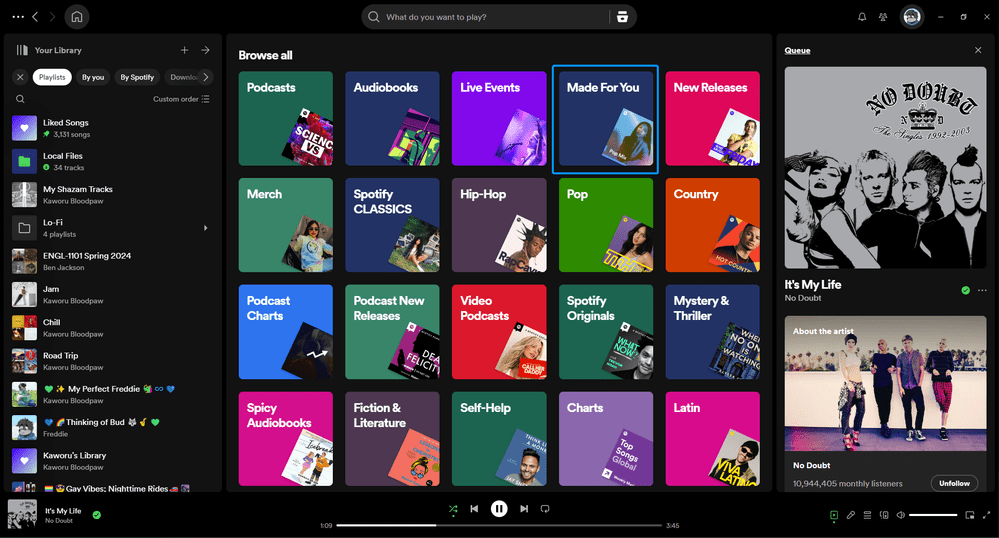The width and height of the screenshot is (999, 538).
Task: Search within Your Library
Action: [x=20, y=99]
